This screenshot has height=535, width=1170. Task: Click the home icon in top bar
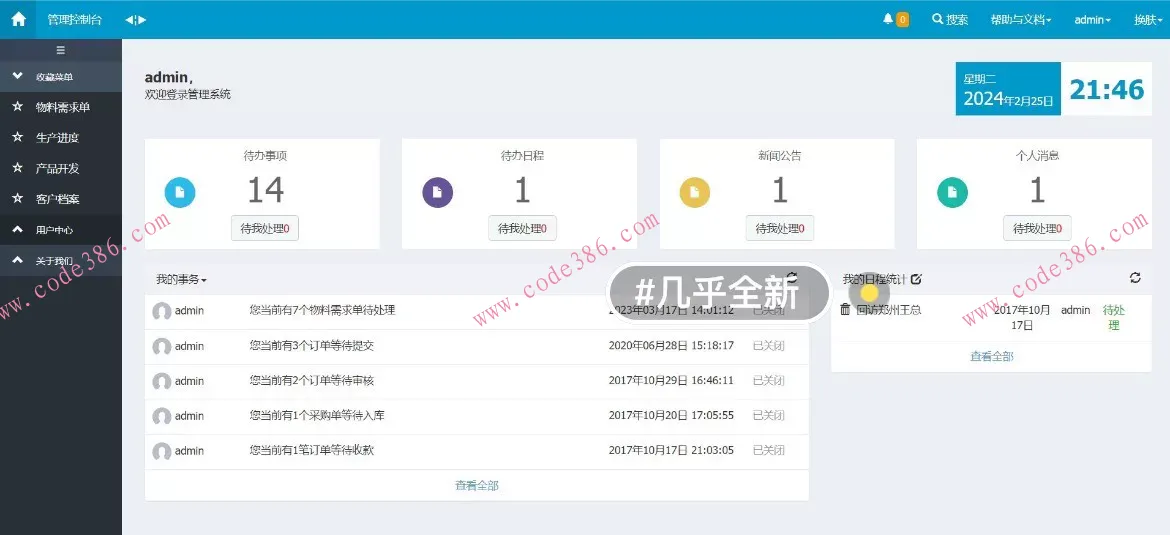(18, 19)
